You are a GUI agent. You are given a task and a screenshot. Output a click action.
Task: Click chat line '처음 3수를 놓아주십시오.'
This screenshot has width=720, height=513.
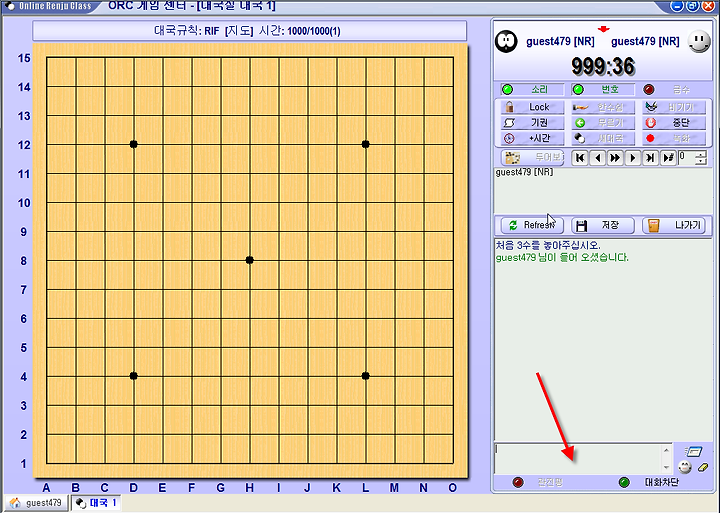(x=548, y=245)
